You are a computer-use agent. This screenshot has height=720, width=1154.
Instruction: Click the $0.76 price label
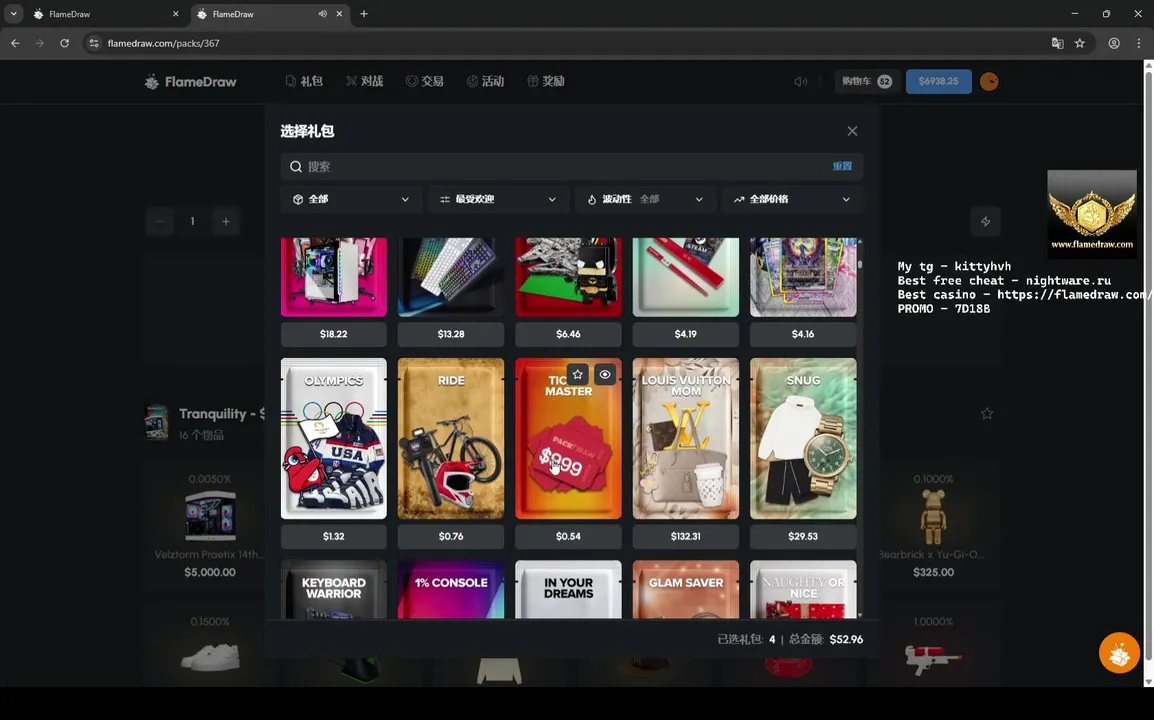451,537
